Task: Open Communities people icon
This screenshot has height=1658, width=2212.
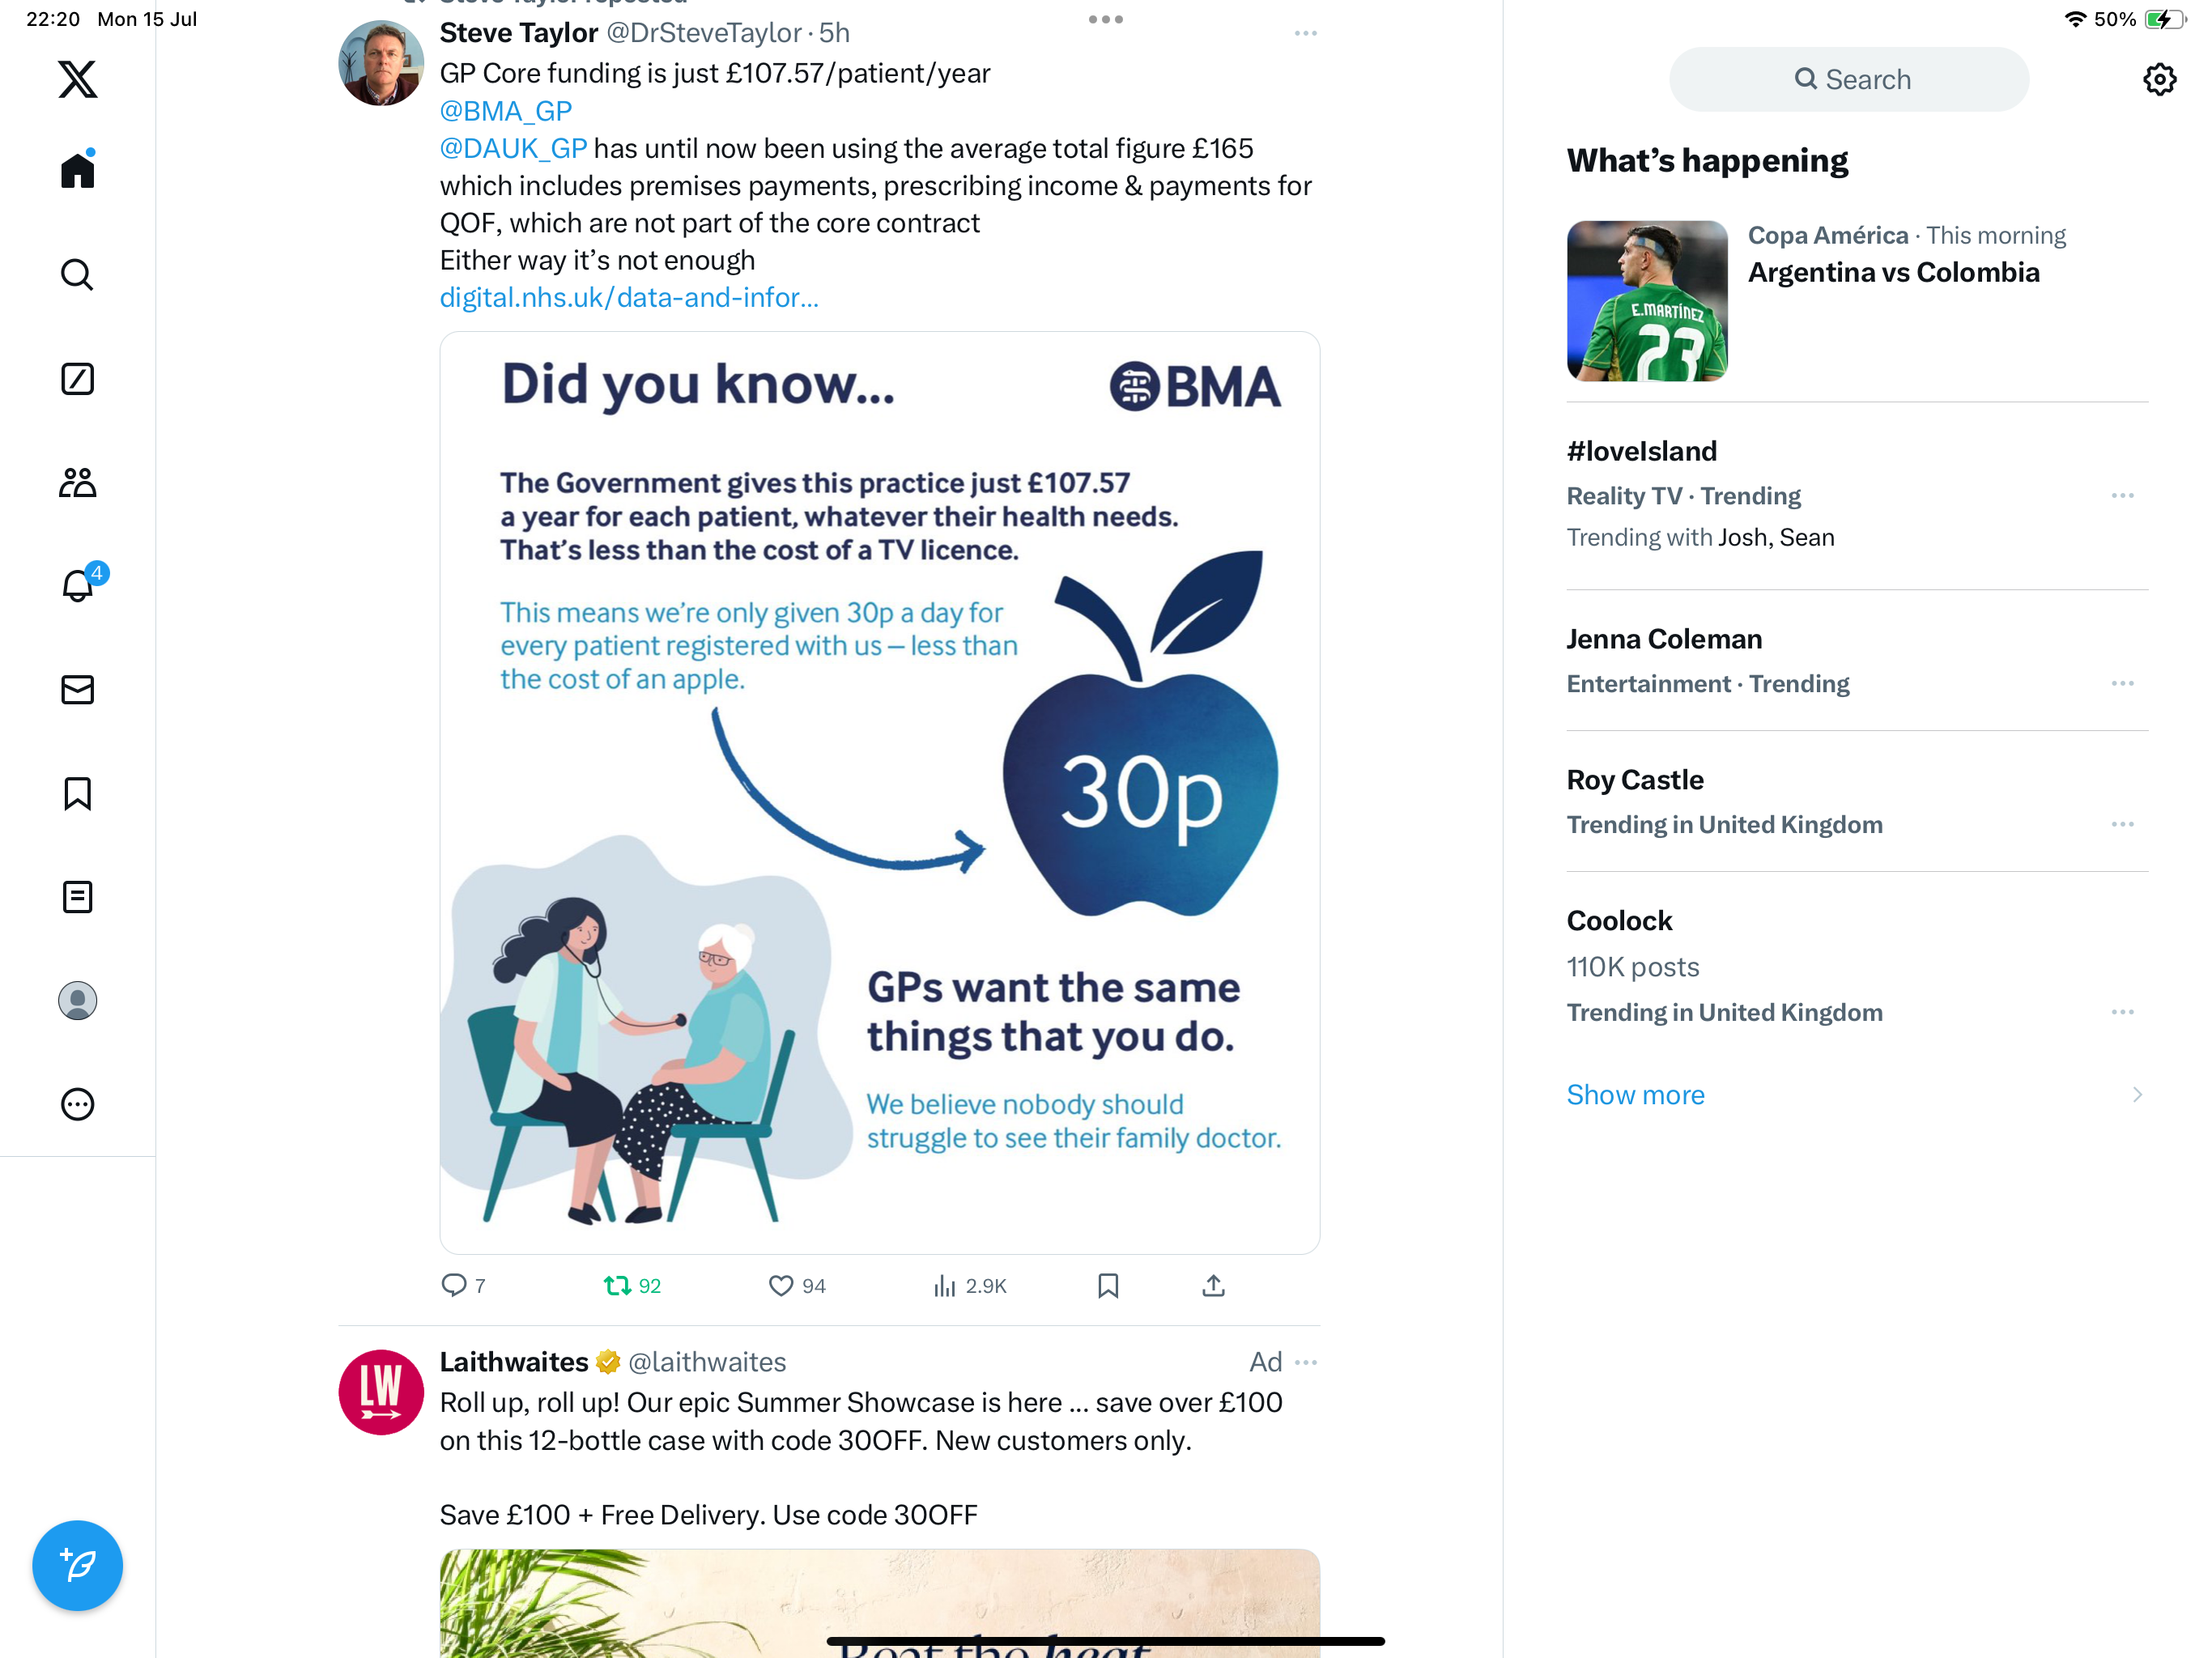Action: click(77, 483)
